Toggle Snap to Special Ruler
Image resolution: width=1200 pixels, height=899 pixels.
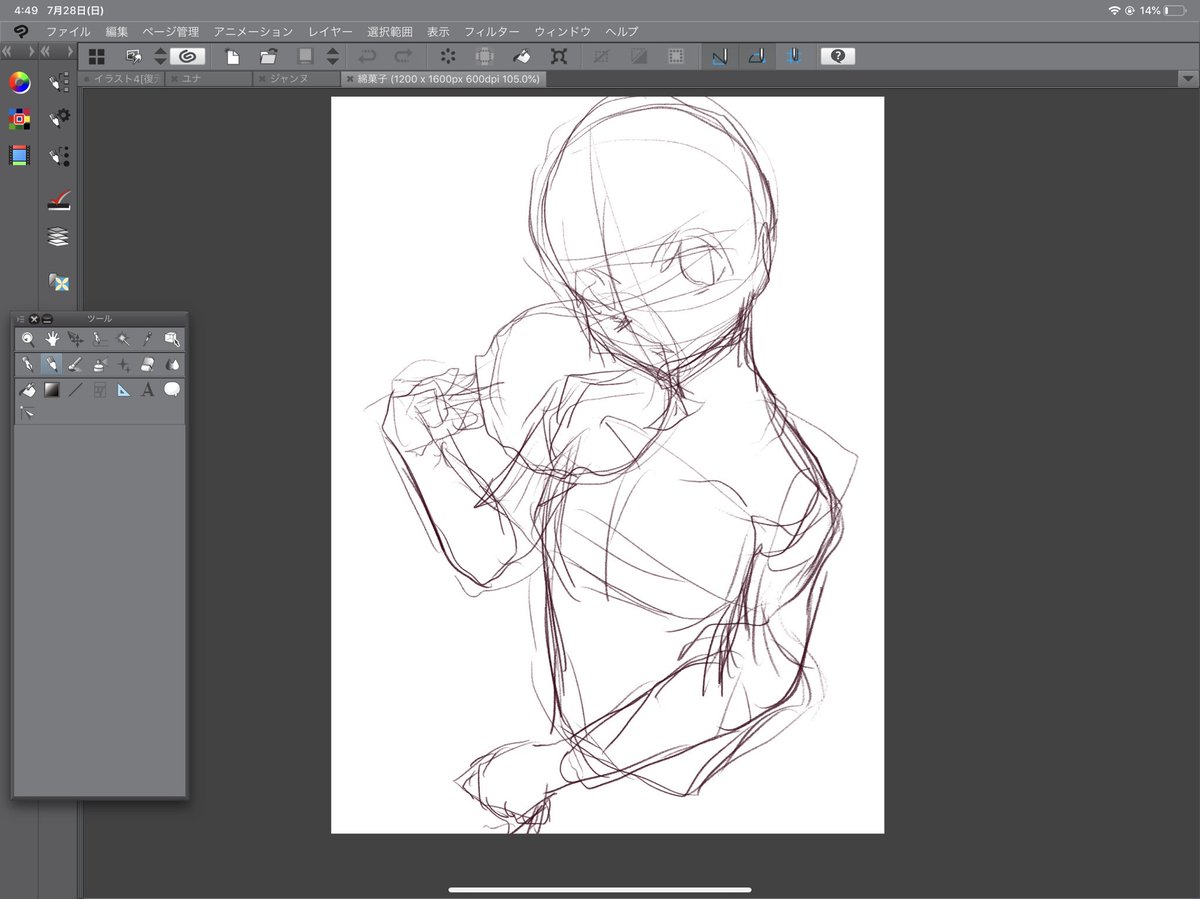coord(757,56)
